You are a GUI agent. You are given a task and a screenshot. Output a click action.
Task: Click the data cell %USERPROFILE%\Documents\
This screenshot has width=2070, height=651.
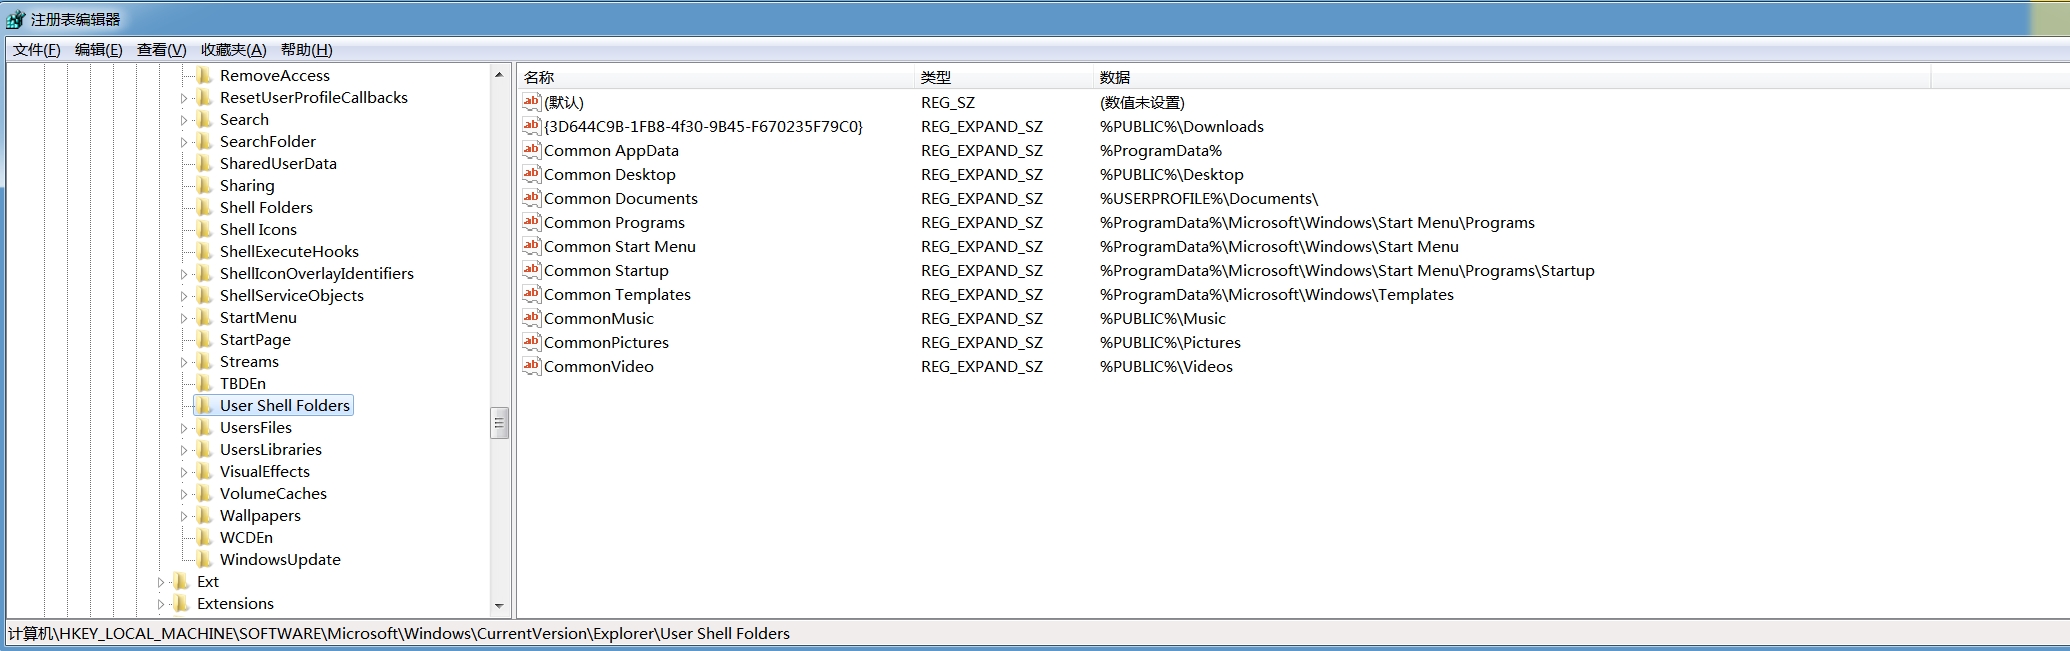pyautogui.click(x=1209, y=198)
